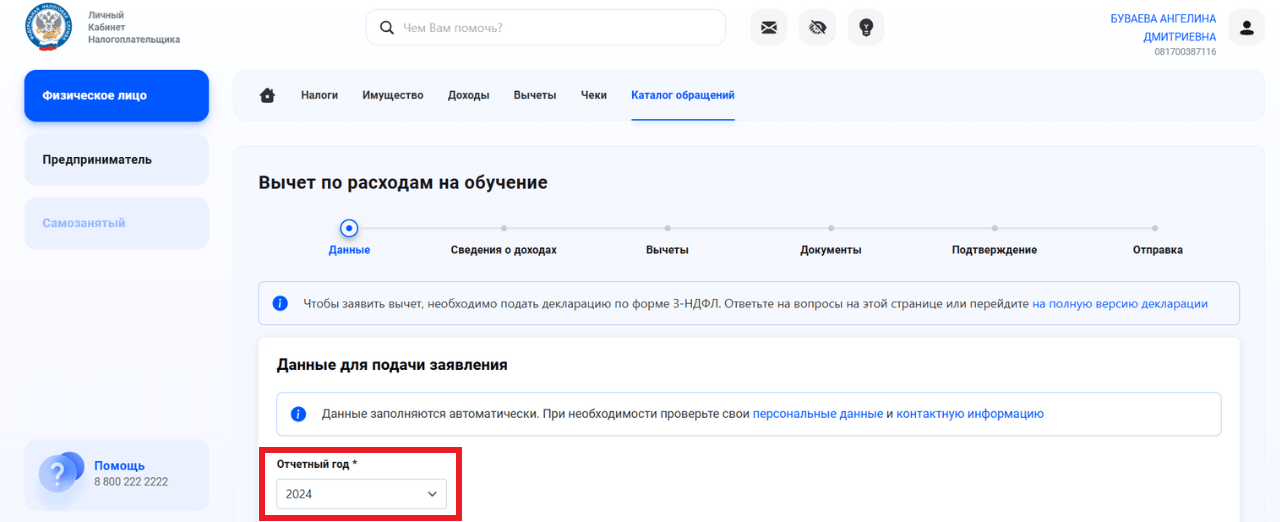Open messages via the envelope icon

(x=769, y=28)
